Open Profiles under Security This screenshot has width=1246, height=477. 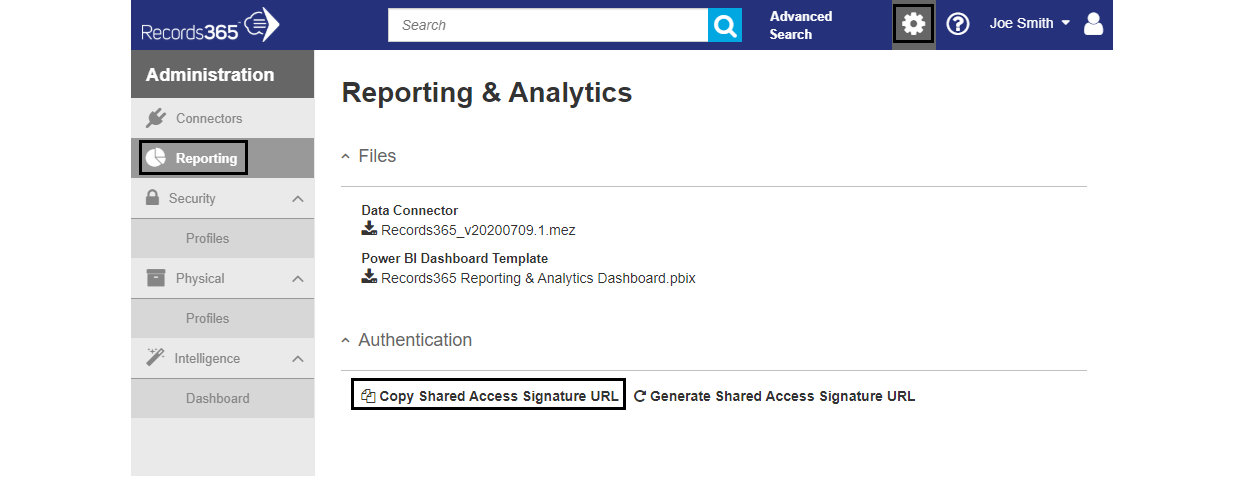(208, 238)
